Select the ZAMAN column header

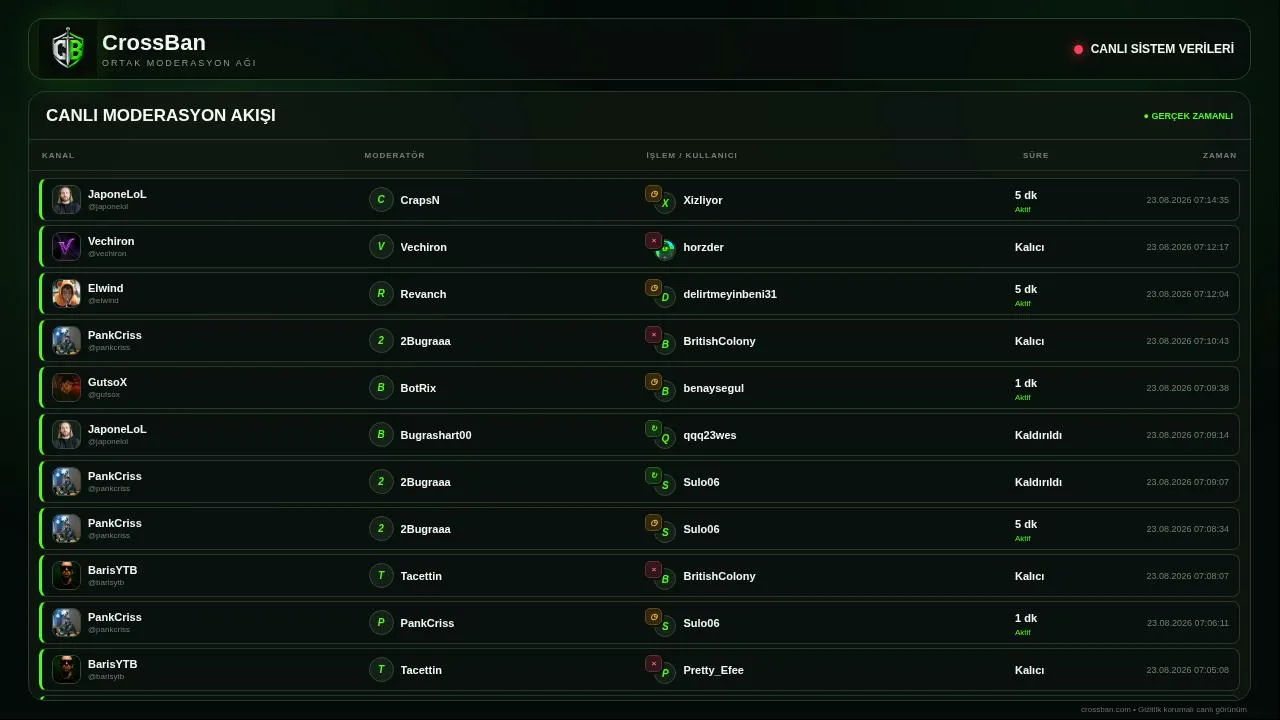pos(1220,155)
